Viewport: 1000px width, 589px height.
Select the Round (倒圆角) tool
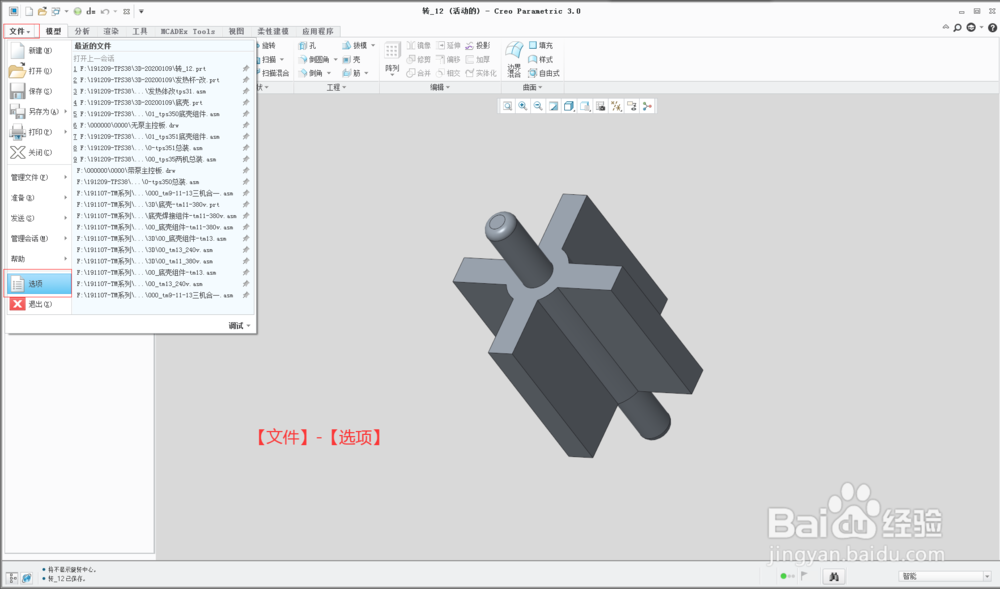coord(314,59)
